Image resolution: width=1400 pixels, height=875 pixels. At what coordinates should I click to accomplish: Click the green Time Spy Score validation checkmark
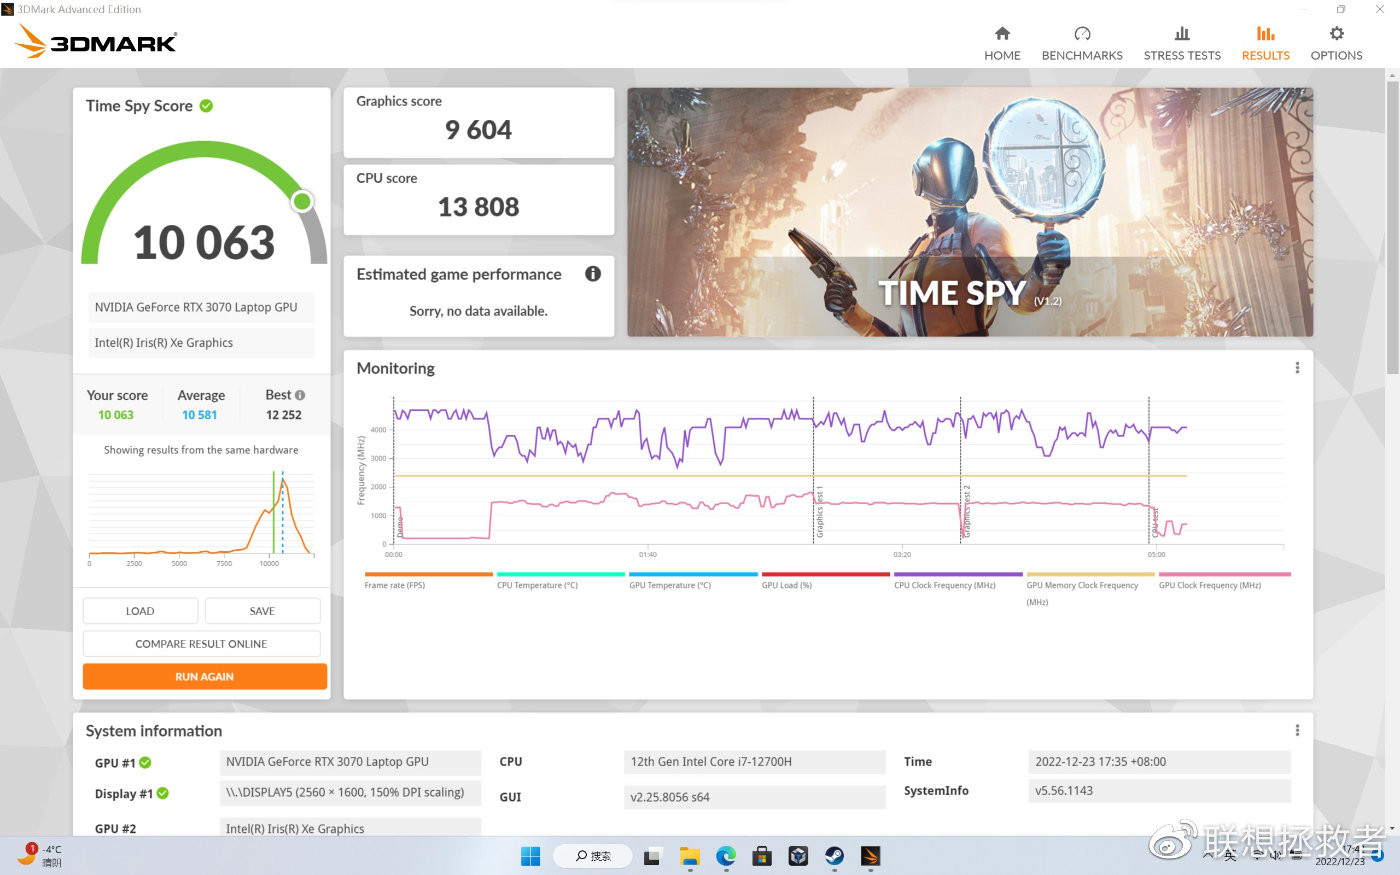pos(206,106)
